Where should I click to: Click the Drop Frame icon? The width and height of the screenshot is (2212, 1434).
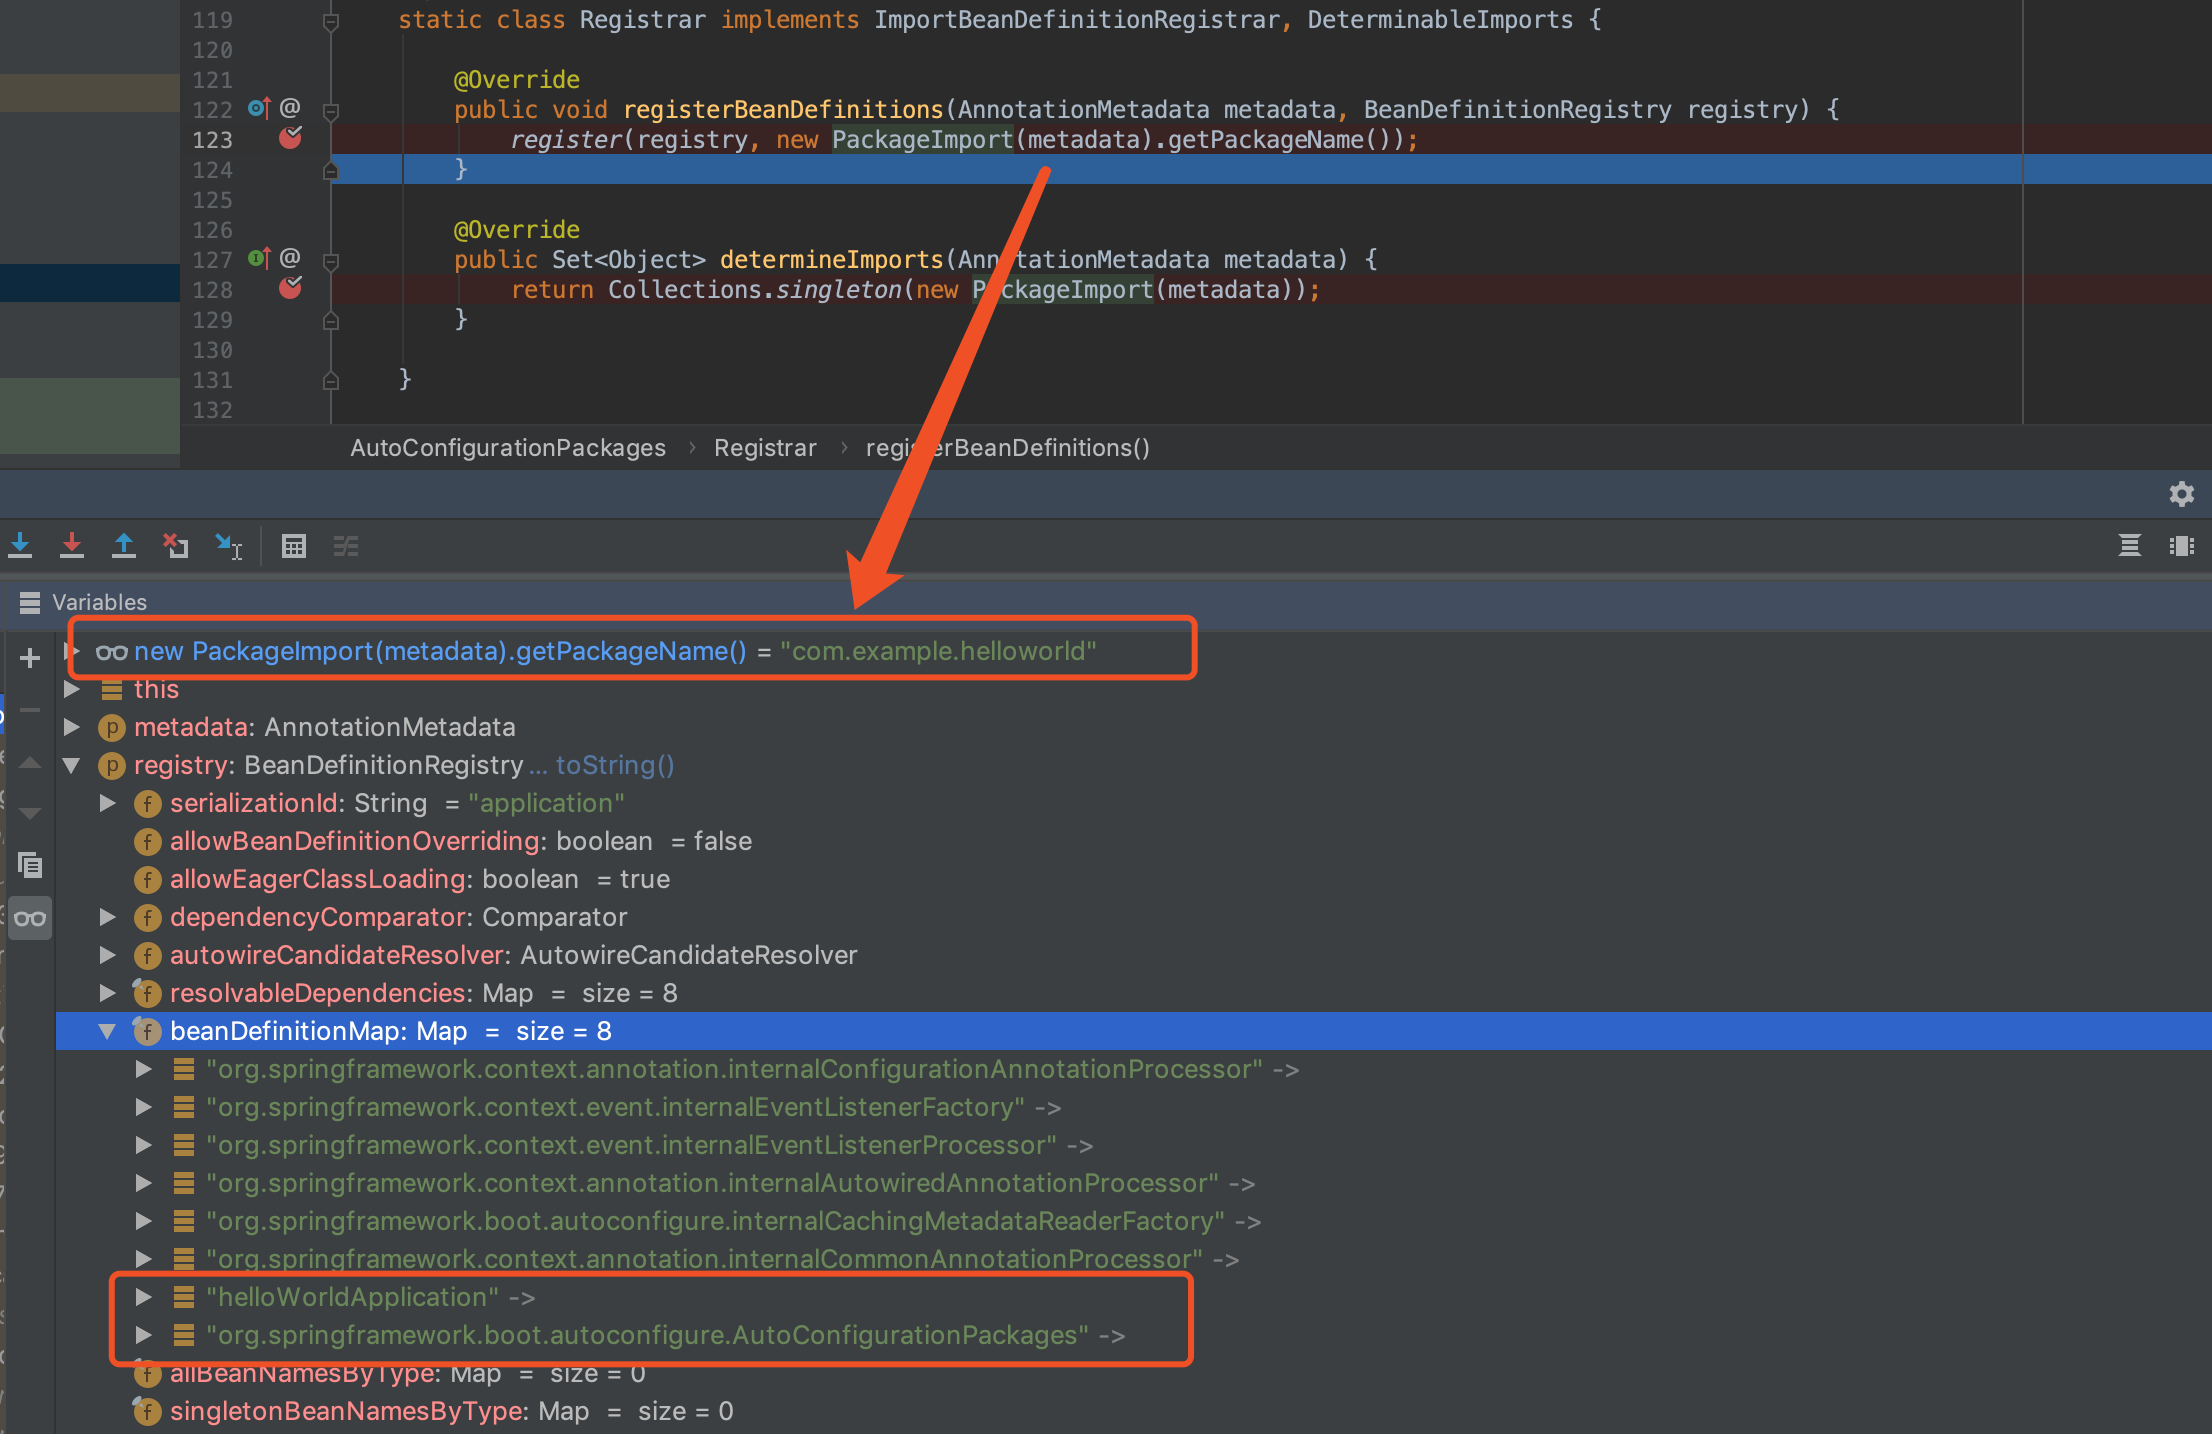tap(176, 546)
